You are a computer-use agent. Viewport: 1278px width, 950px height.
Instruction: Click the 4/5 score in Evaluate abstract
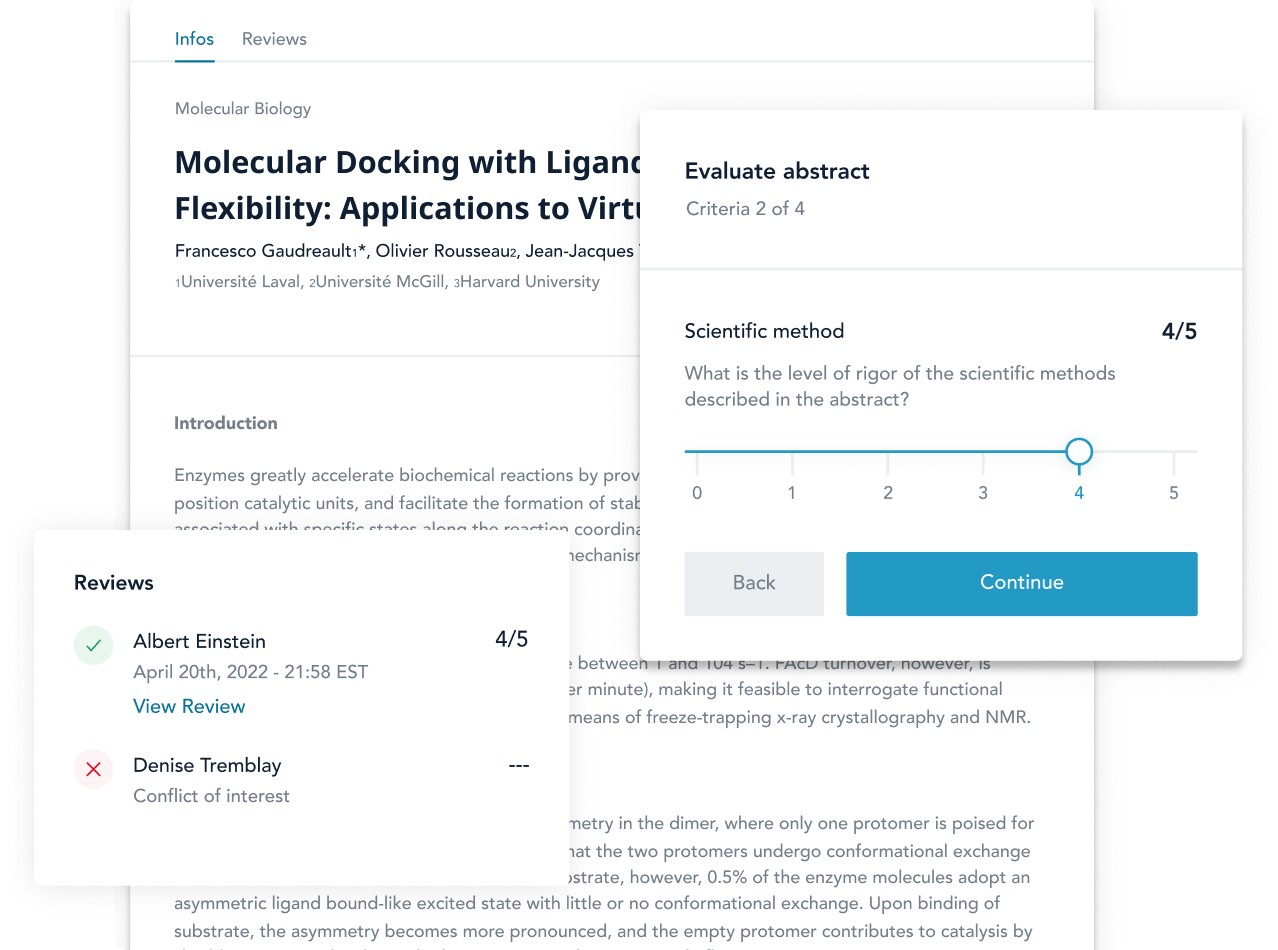tap(1179, 332)
